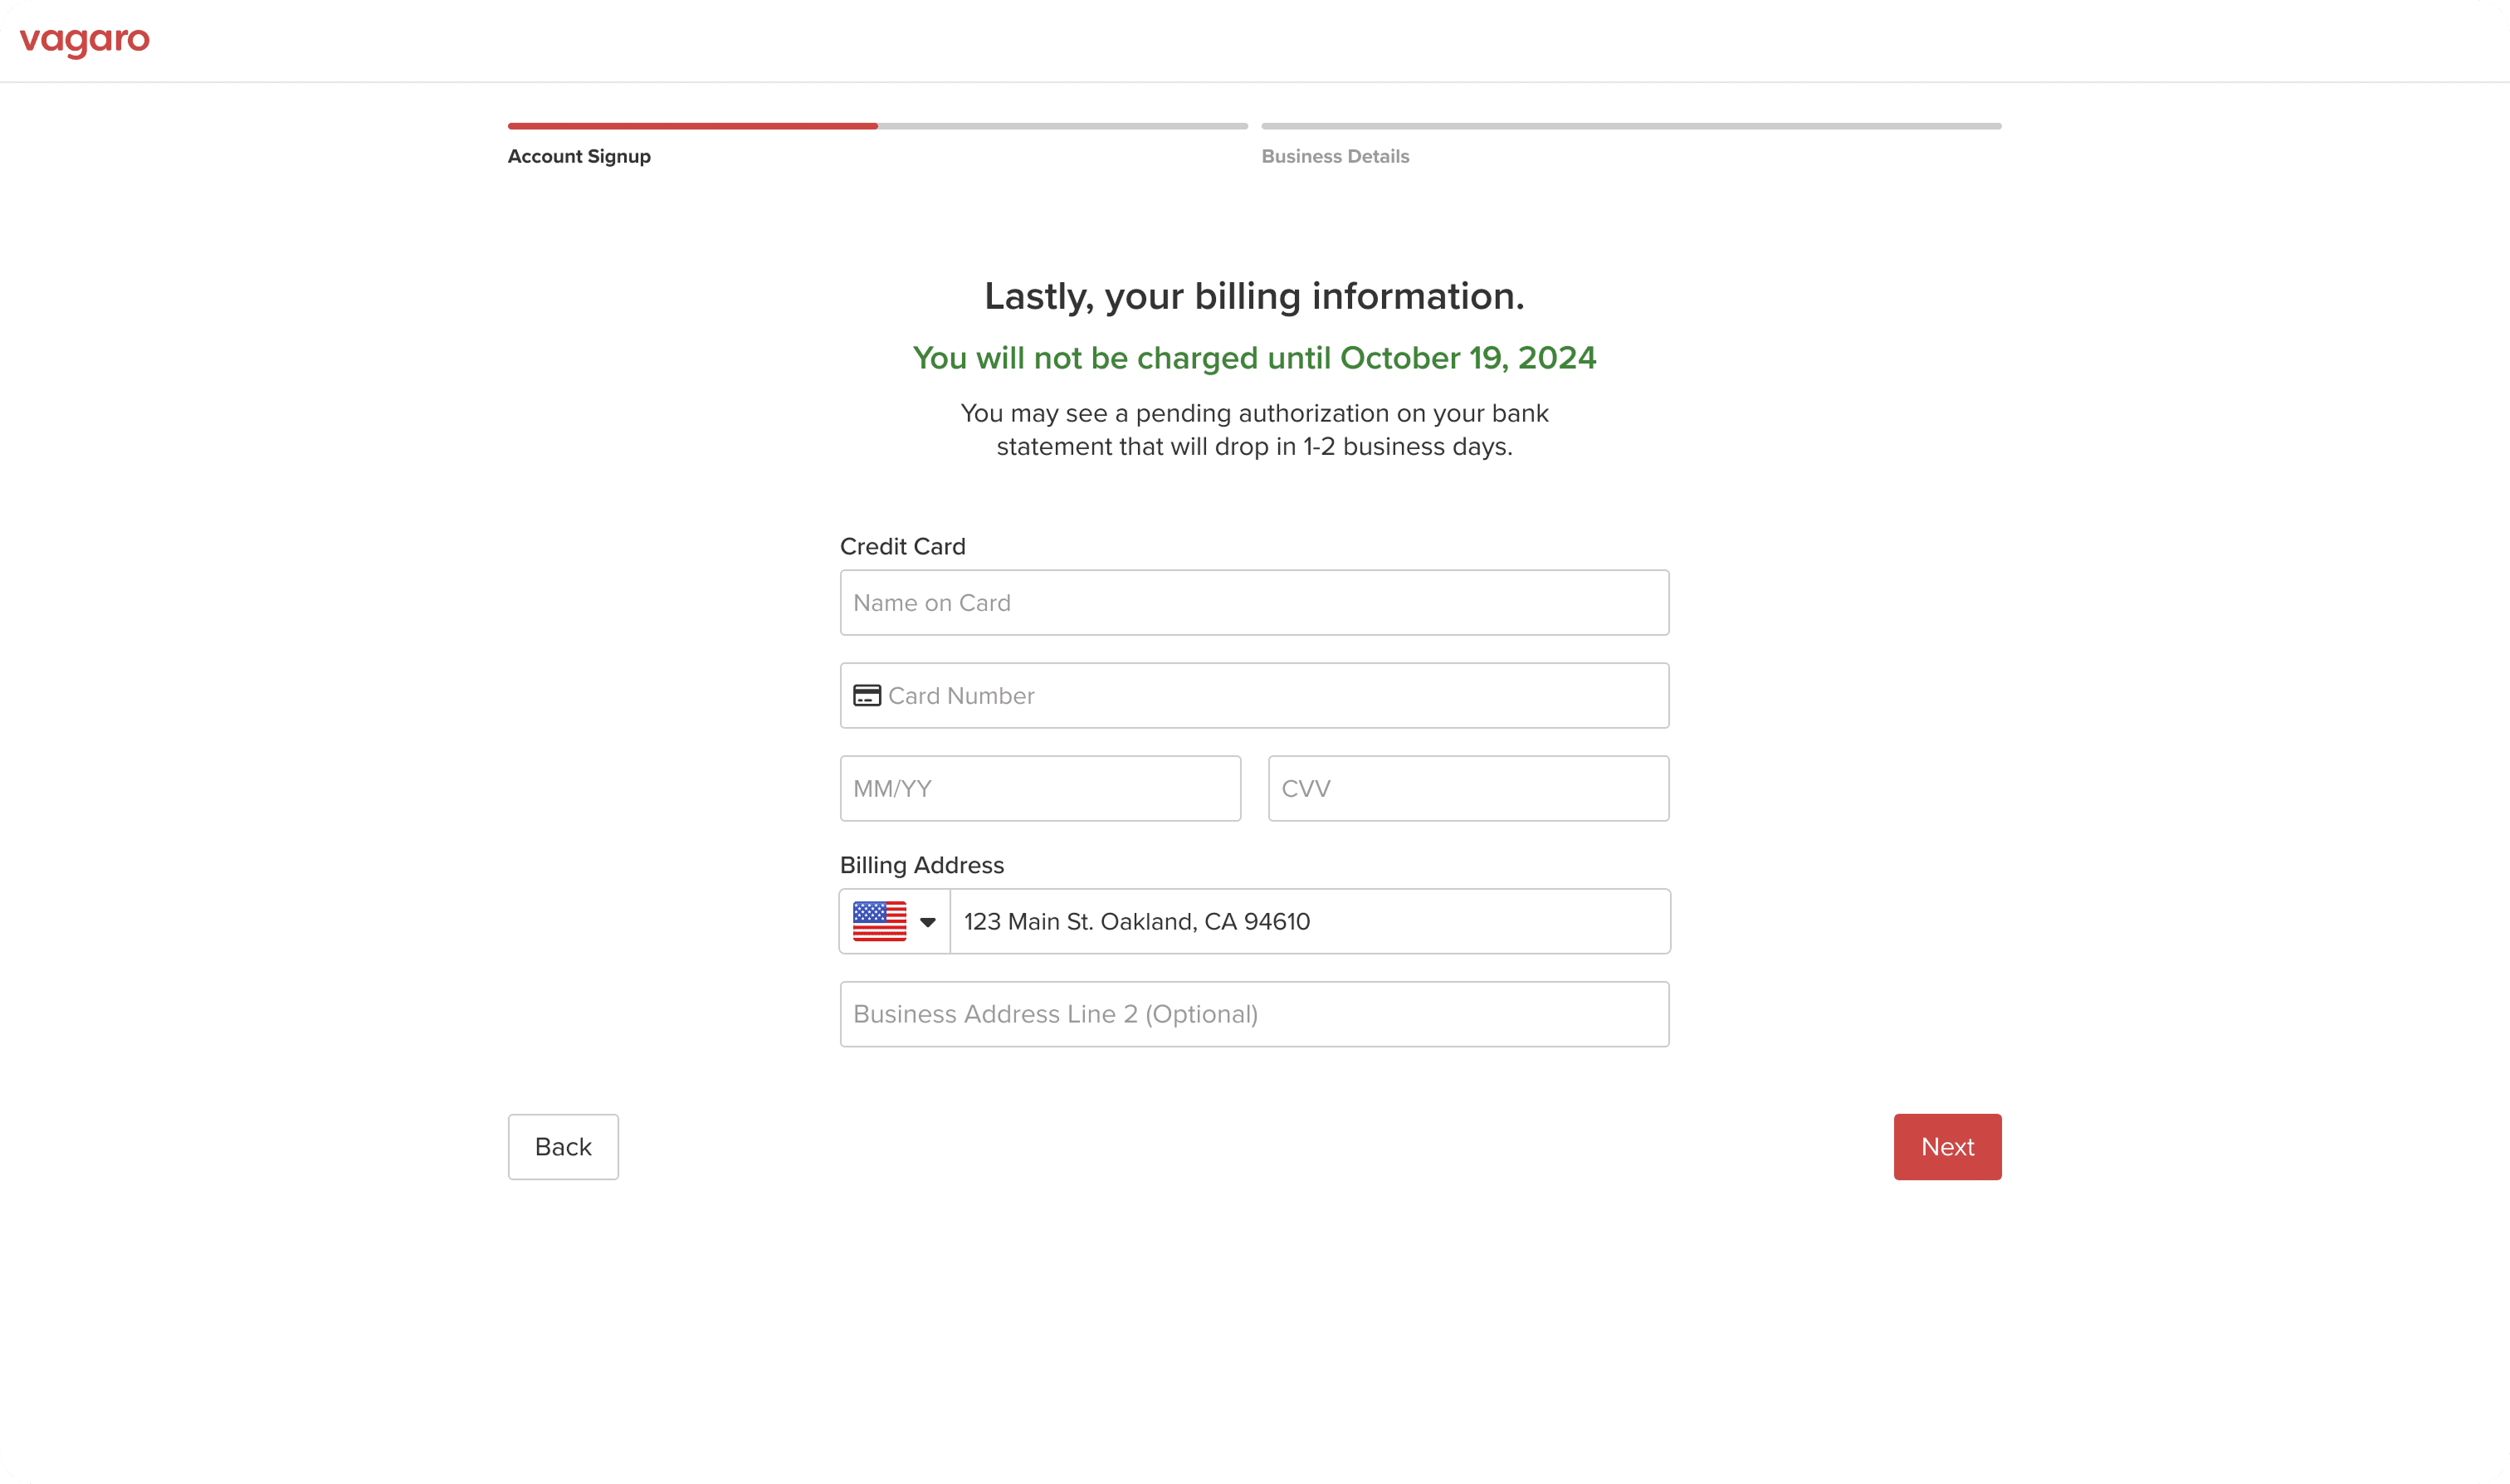The height and width of the screenshot is (1484, 2510).
Task: Click the MM/YY expiration field
Action: (1040, 789)
